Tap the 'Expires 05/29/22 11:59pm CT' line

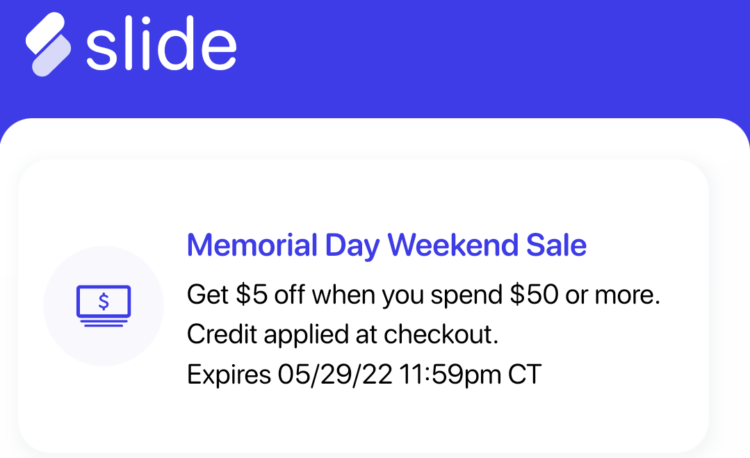[x=364, y=374]
